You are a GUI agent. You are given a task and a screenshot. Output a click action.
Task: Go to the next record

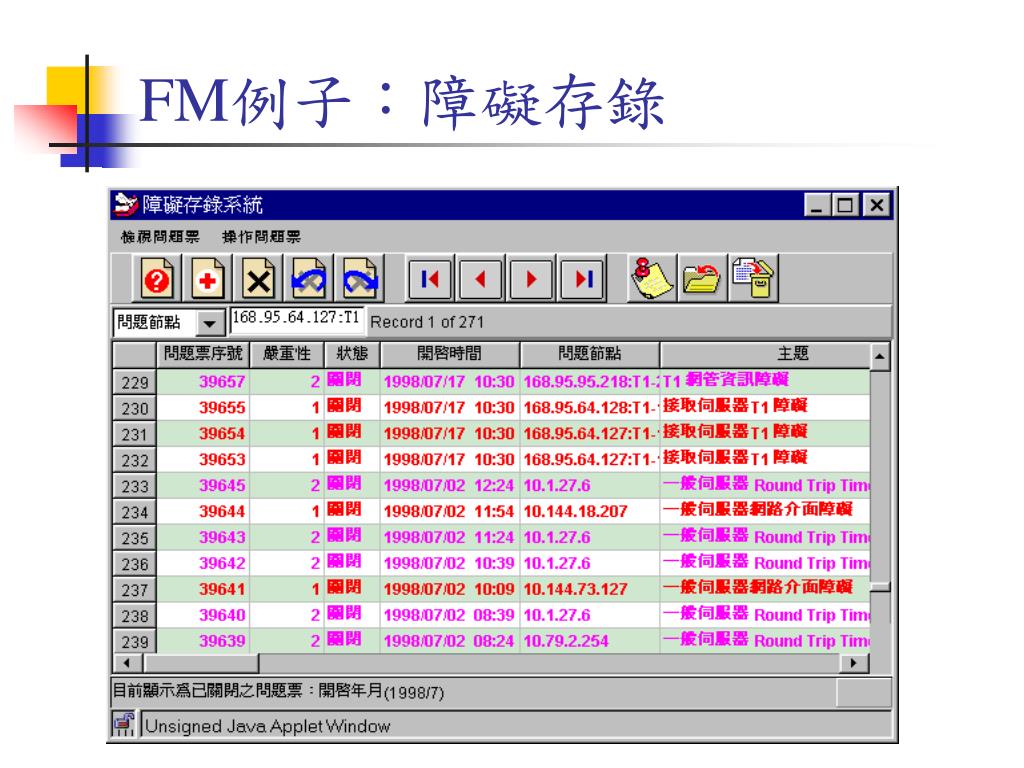coord(531,279)
